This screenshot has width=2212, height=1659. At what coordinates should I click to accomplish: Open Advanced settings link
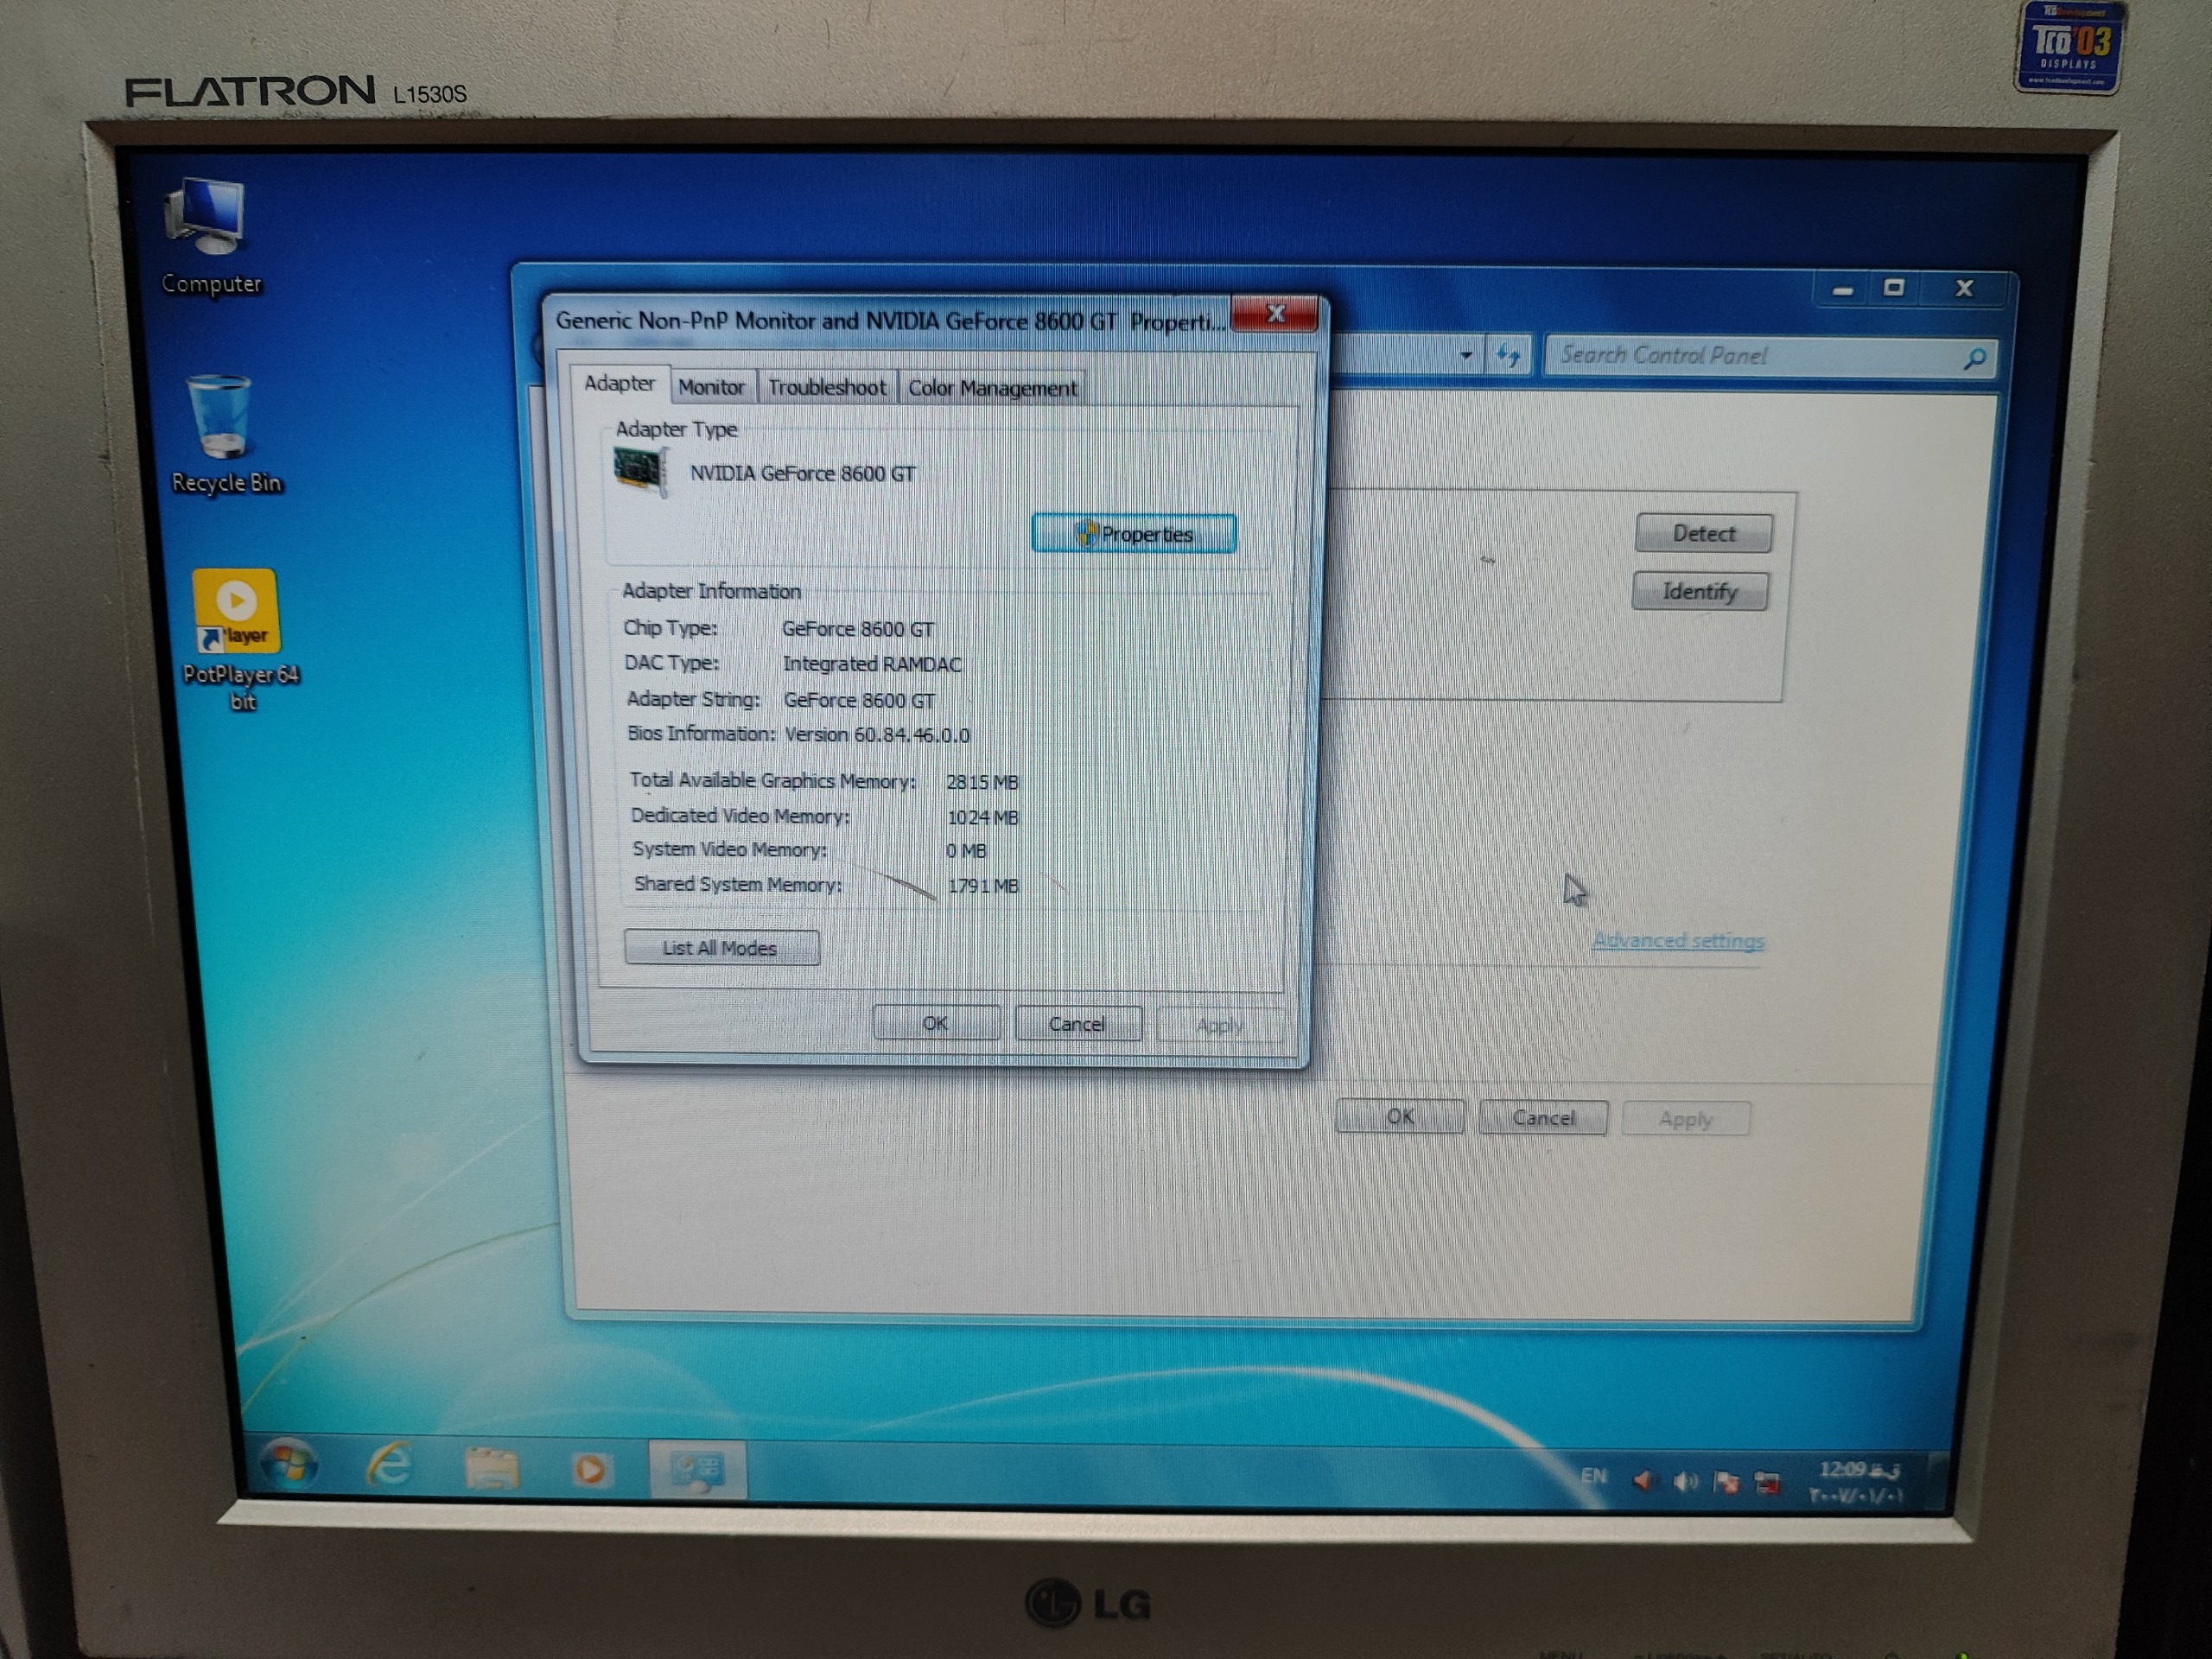click(x=1678, y=940)
